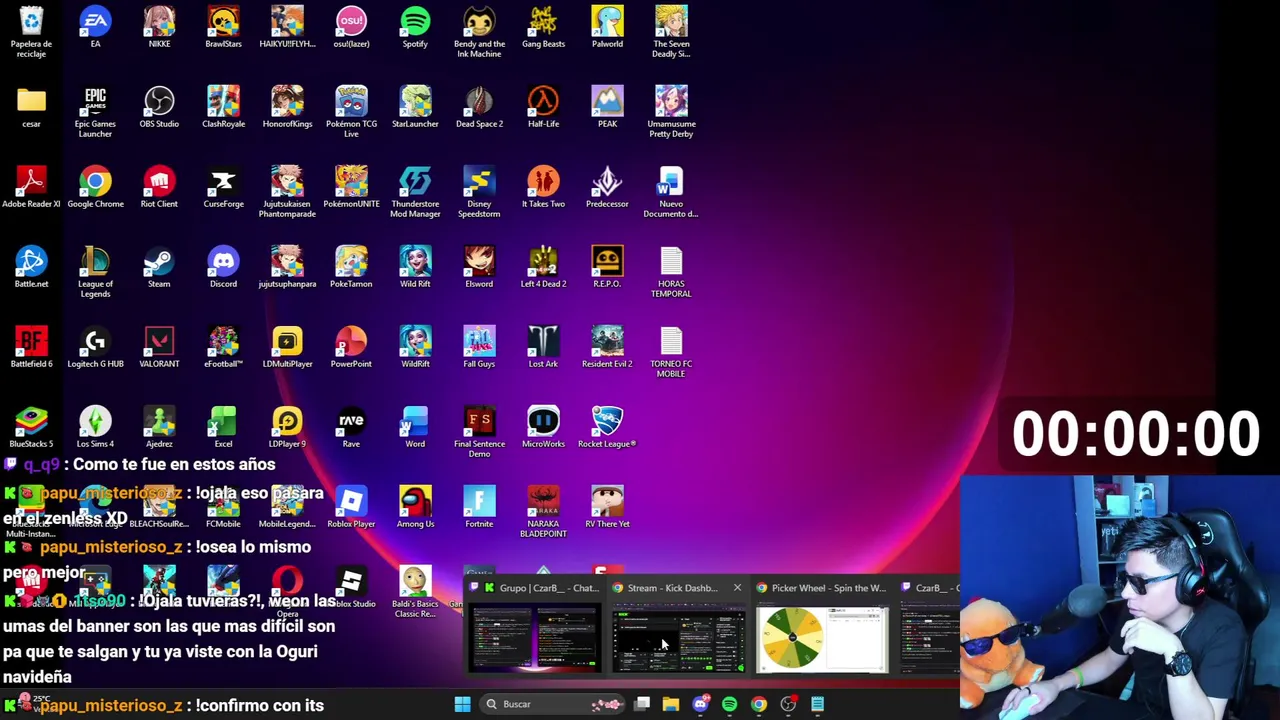Click the Buscar taskbar search box
Image resolution: width=1280 pixels, height=720 pixels.
coord(550,704)
